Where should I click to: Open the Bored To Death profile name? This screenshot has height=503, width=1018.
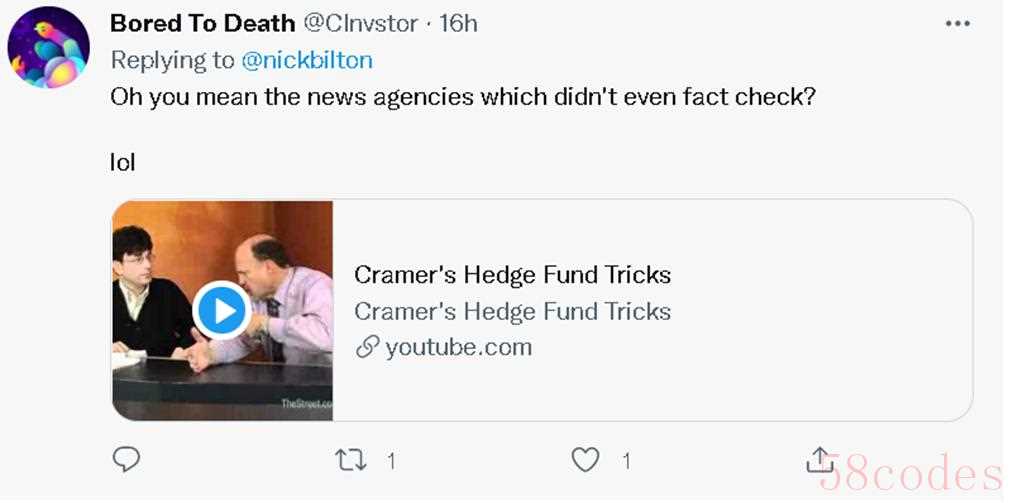click(x=203, y=23)
